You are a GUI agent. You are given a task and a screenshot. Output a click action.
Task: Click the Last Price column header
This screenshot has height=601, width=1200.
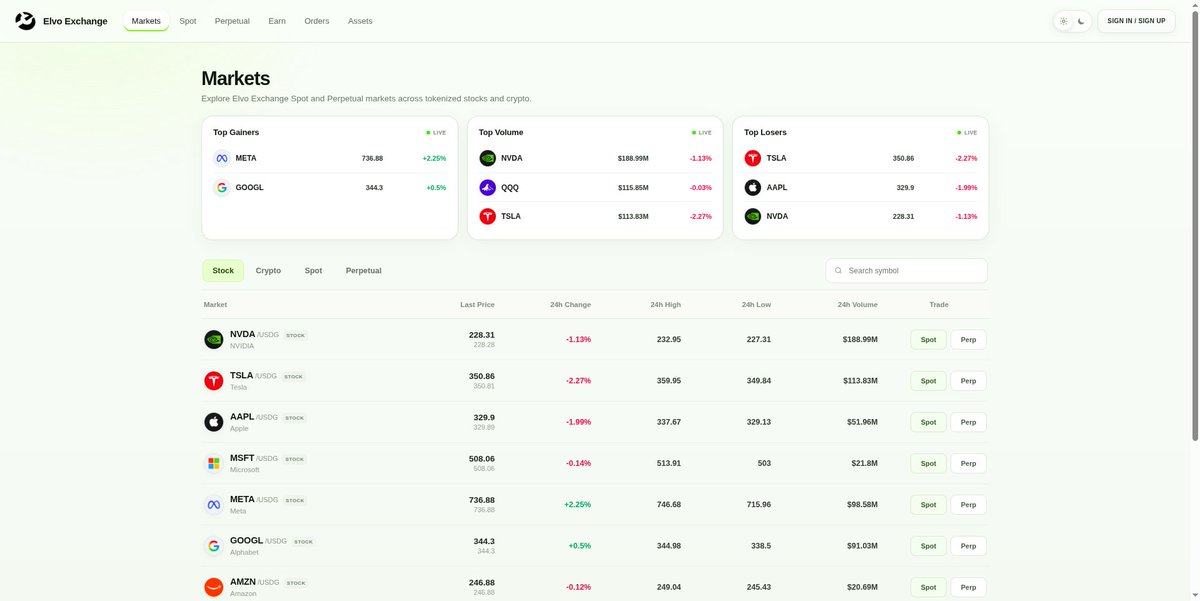(x=477, y=305)
